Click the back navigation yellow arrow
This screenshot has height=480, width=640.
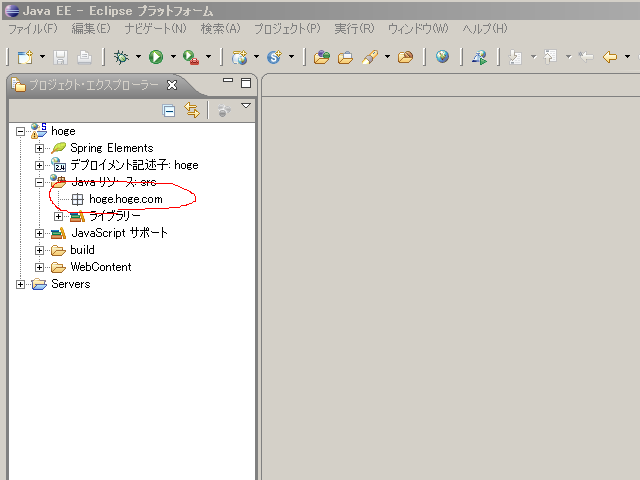609,58
